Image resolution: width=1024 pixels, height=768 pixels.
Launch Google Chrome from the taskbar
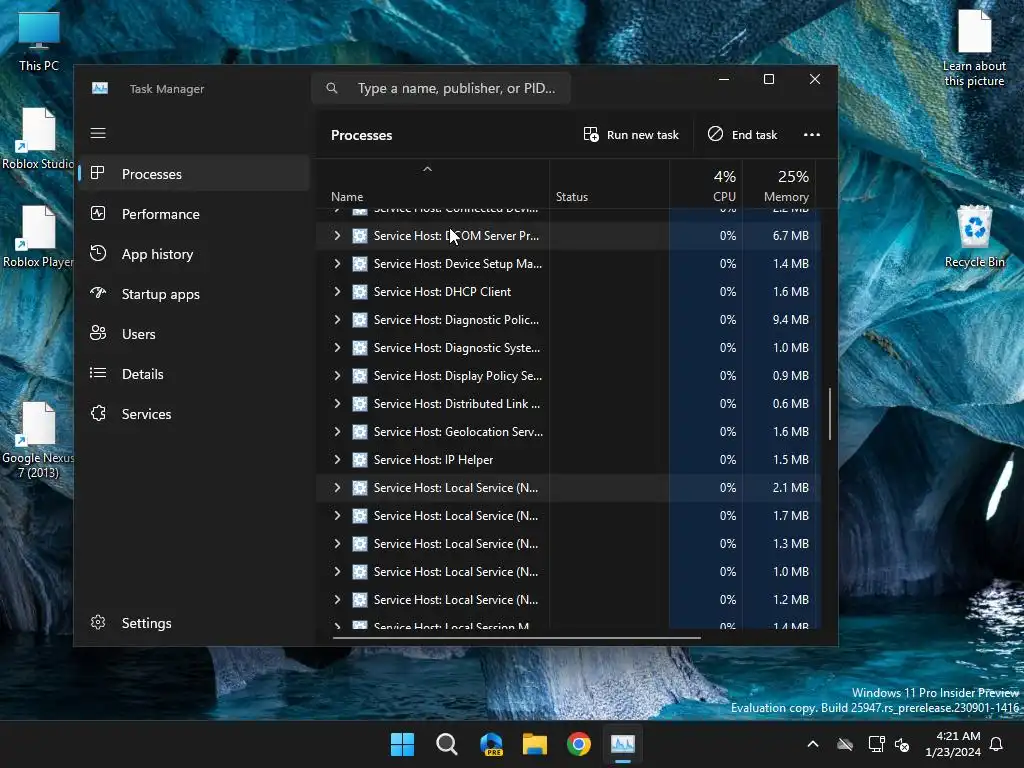click(x=579, y=744)
